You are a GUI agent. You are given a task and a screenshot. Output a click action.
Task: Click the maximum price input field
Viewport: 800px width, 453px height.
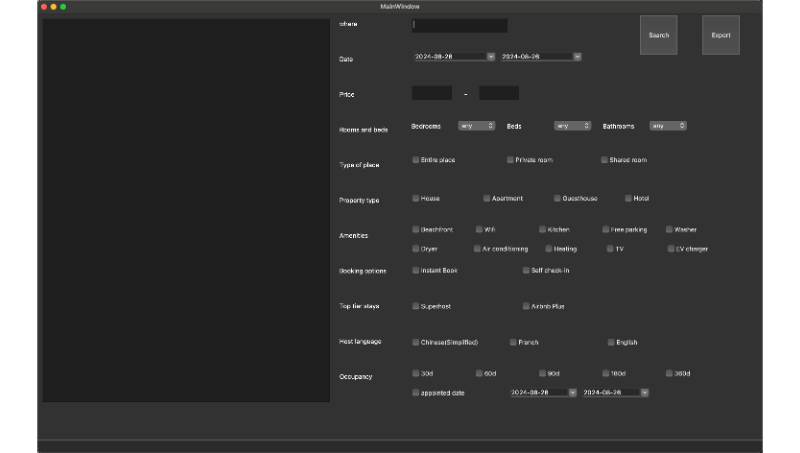tap(498, 93)
